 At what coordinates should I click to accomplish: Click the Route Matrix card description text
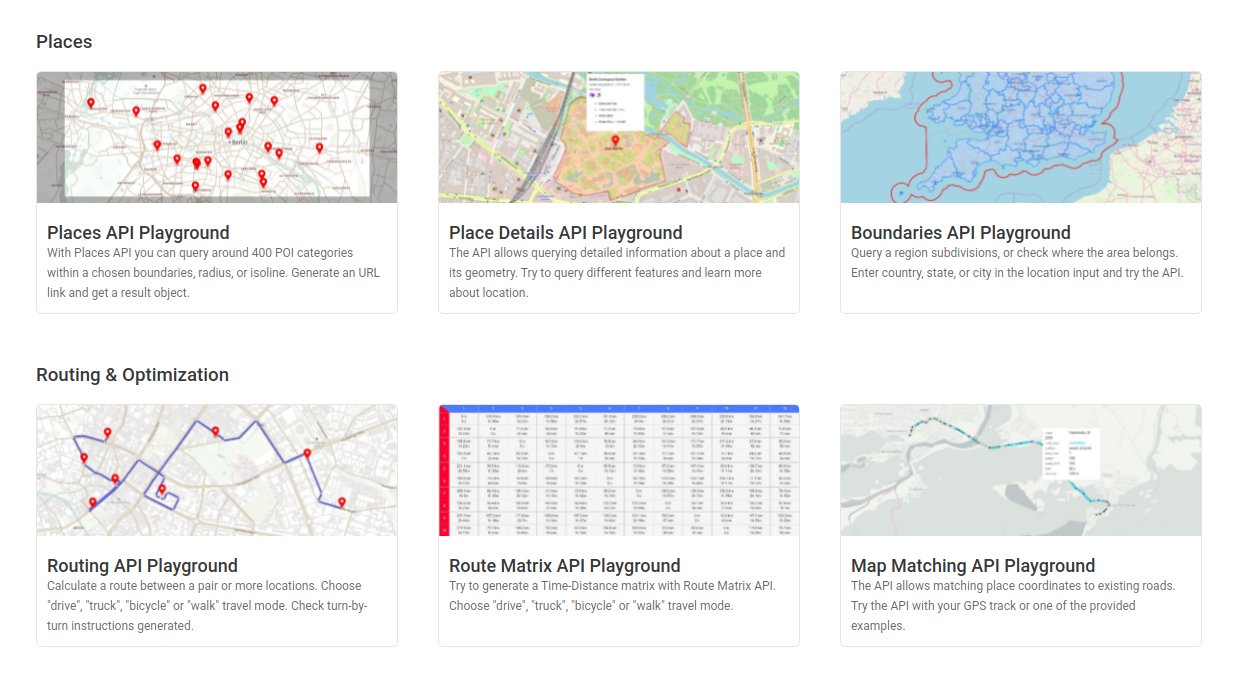click(618, 595)
